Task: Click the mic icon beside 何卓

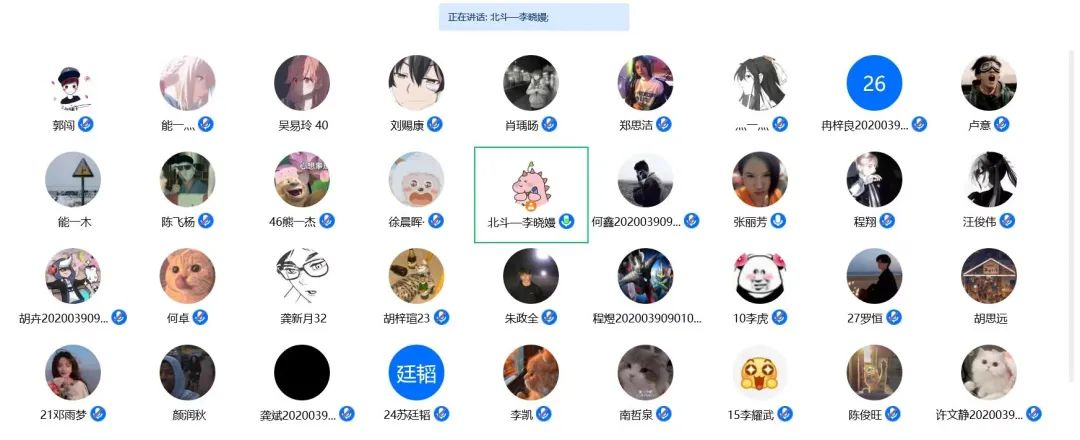Action: tap(200, 317)
